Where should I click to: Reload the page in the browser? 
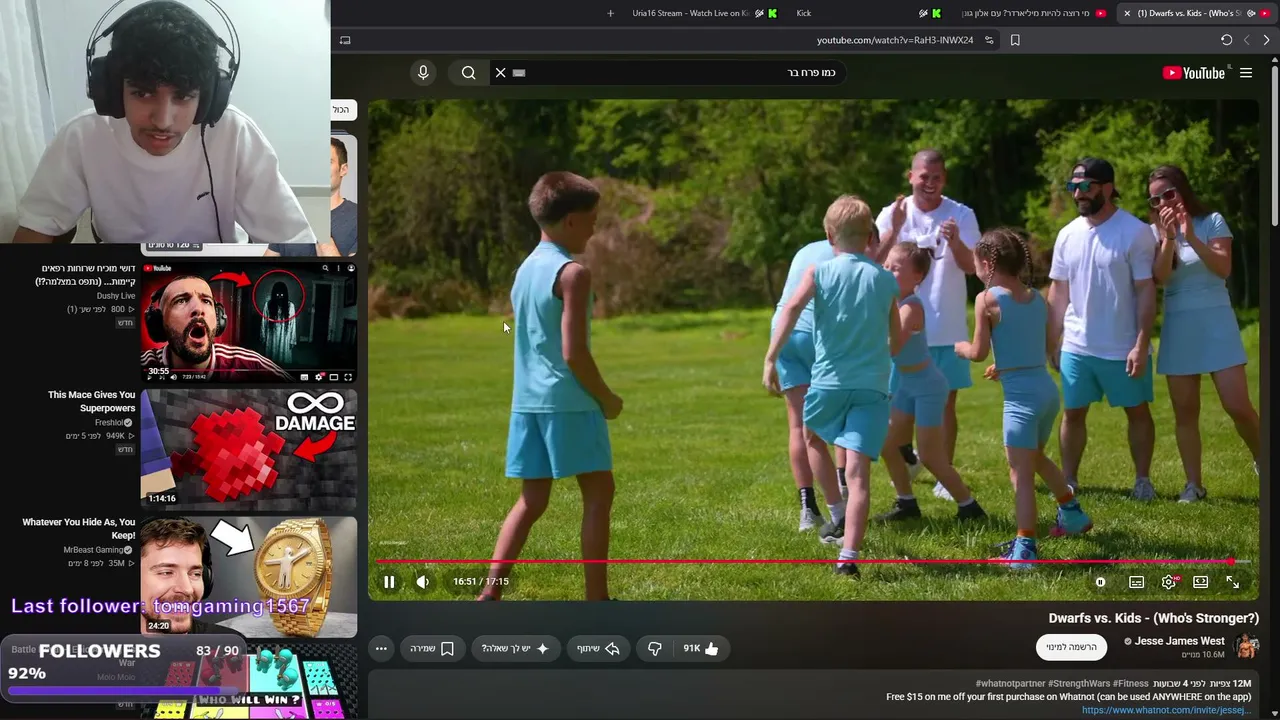click(x=1226, y=40)
